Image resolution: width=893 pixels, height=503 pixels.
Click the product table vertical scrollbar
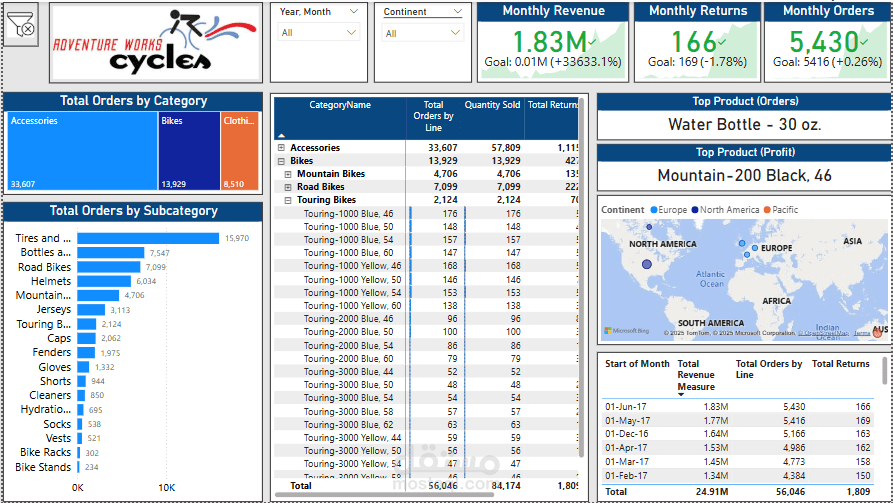point(581,285)
